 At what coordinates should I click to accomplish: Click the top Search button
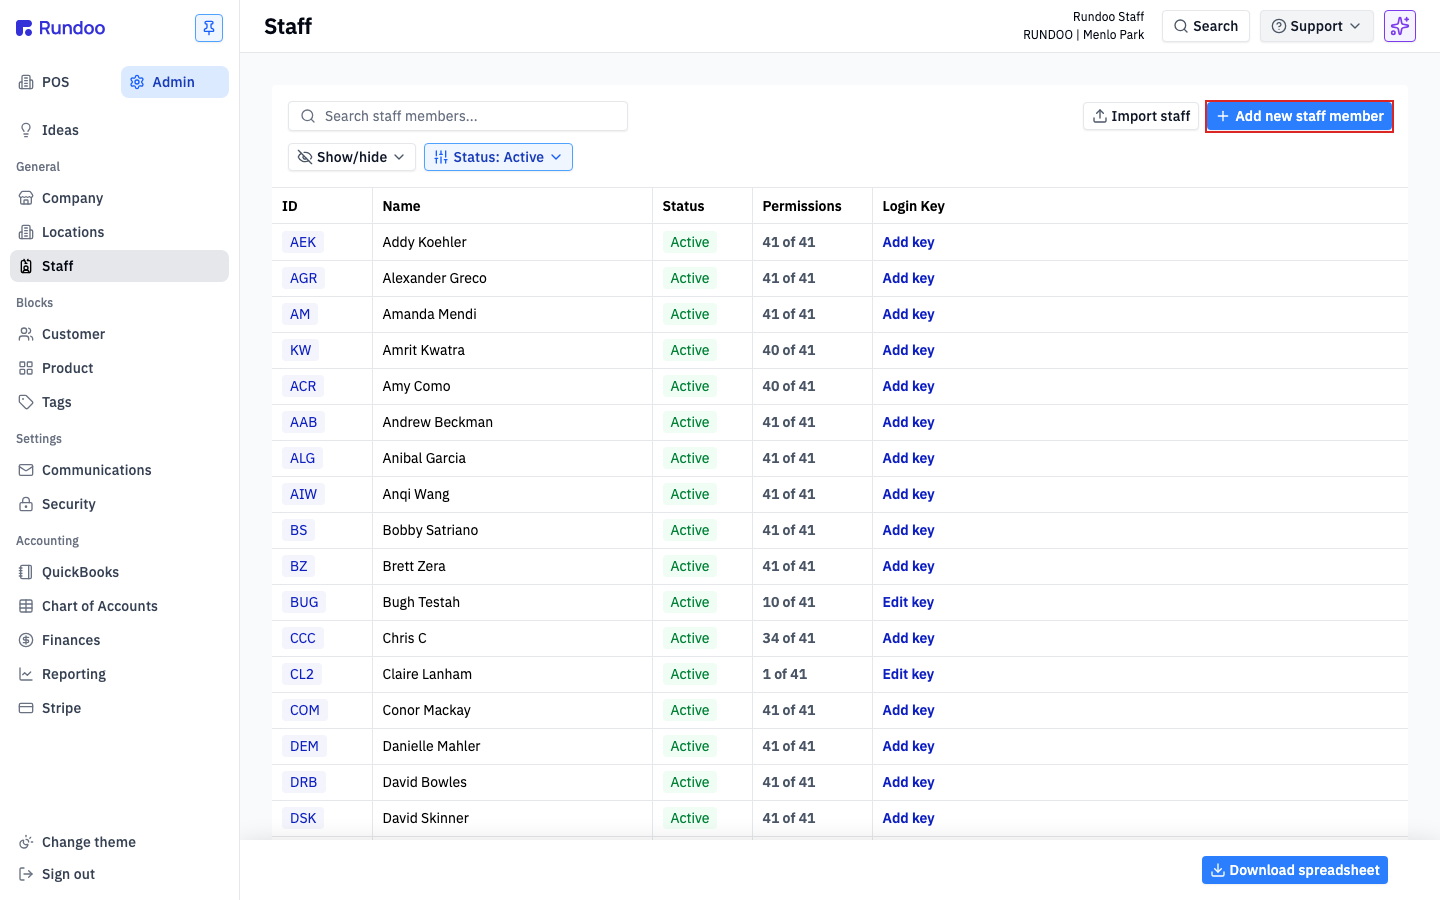[x=1206, y=26]
